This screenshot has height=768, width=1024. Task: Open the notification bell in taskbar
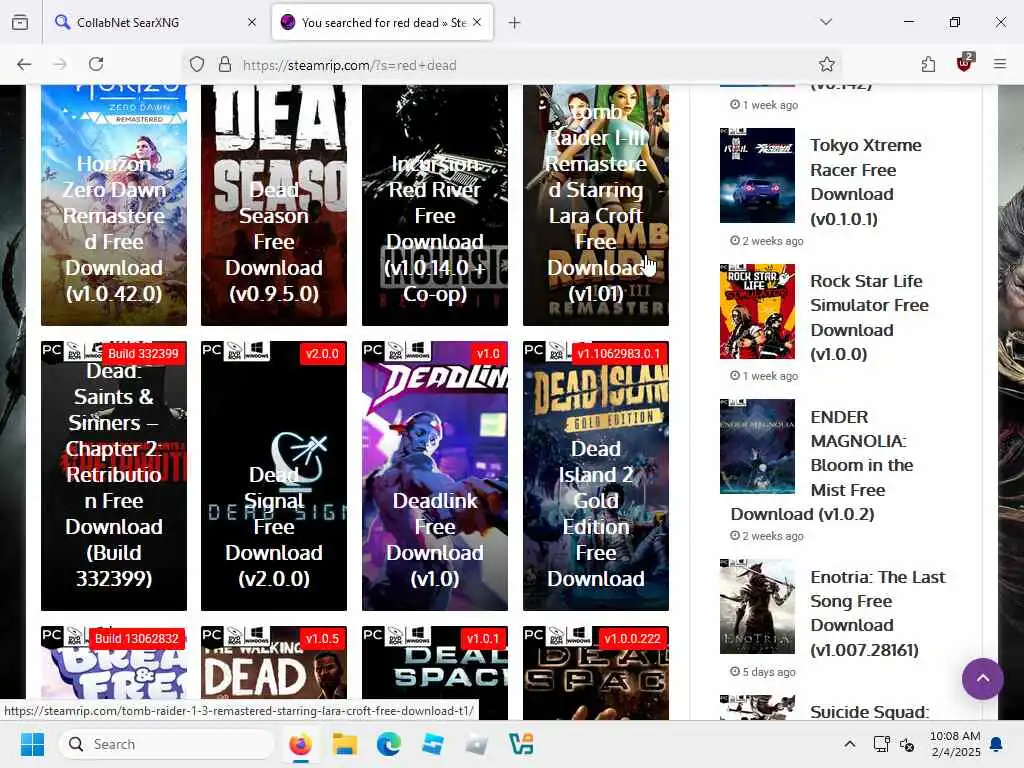coord(997,744)
